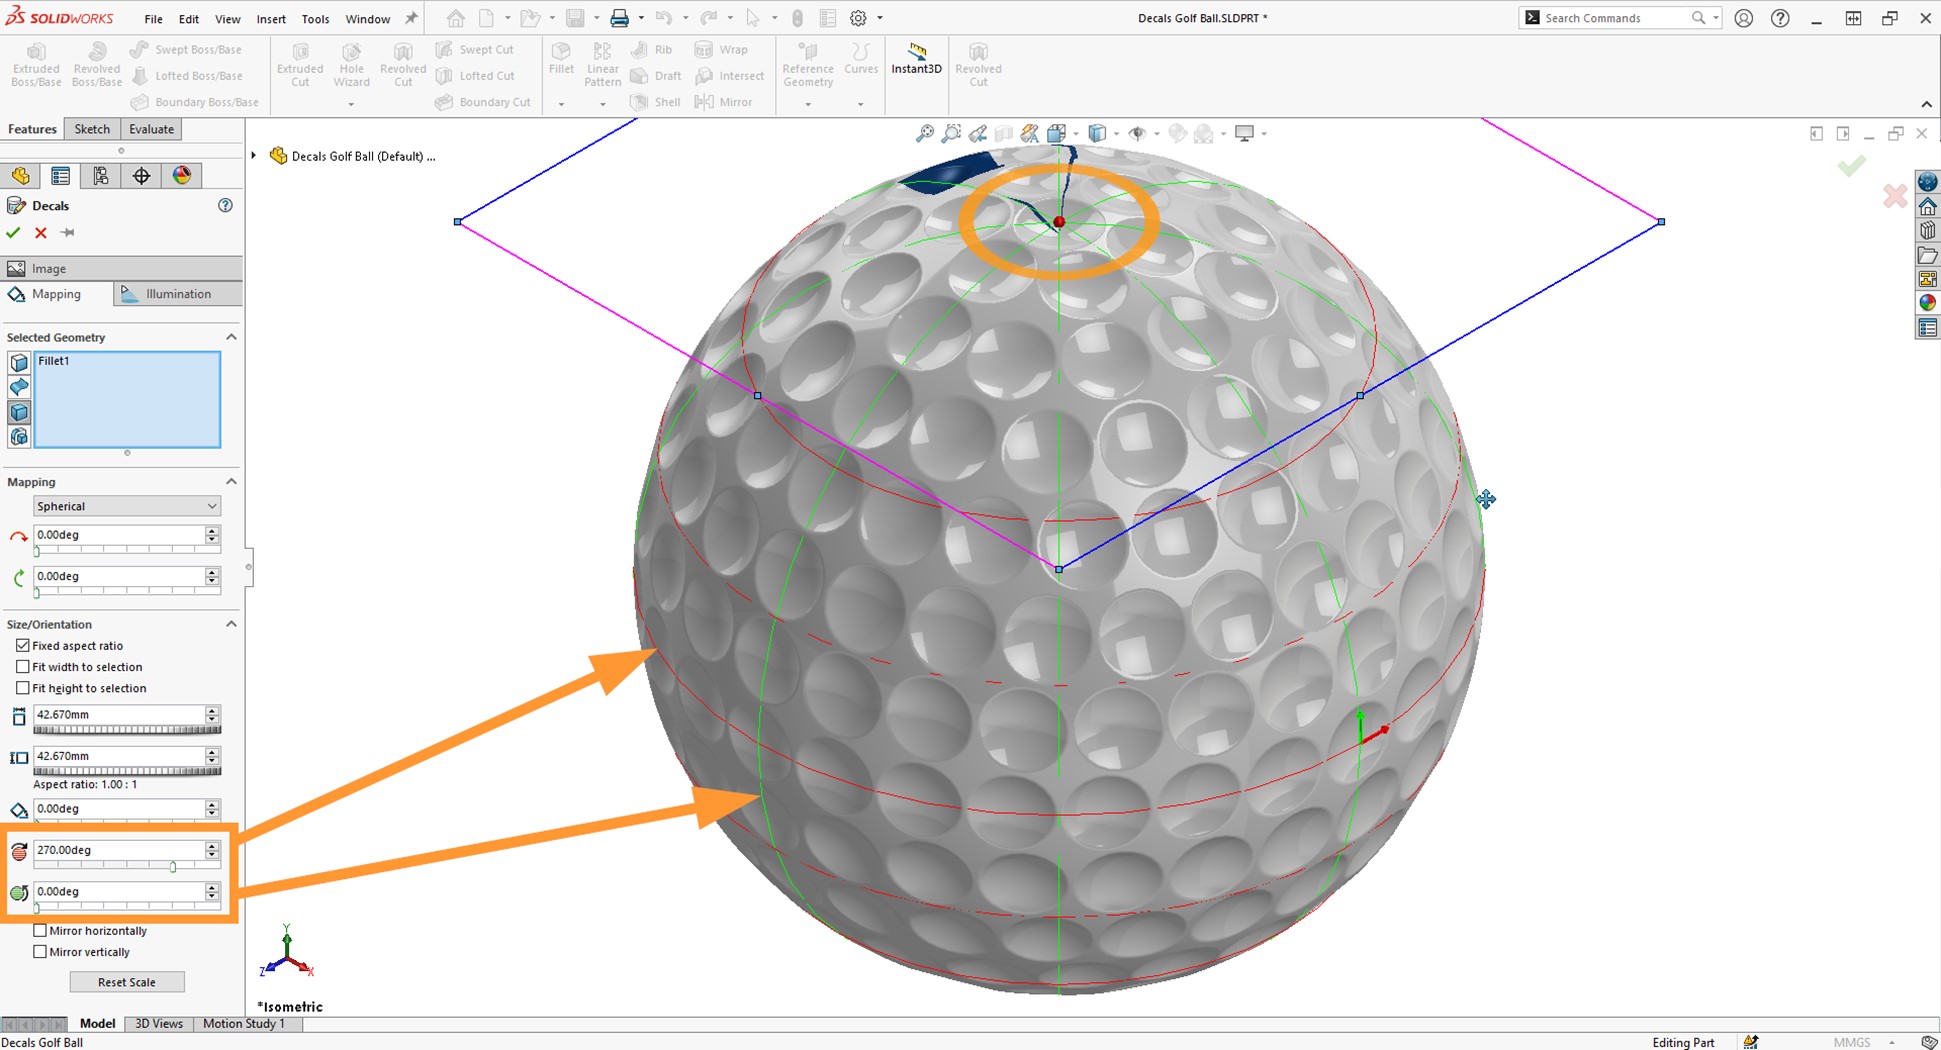Screen dimensions: 1941x1050
Task: Switch to the Motion Study 1 tab
Action: click(244, 1023)
